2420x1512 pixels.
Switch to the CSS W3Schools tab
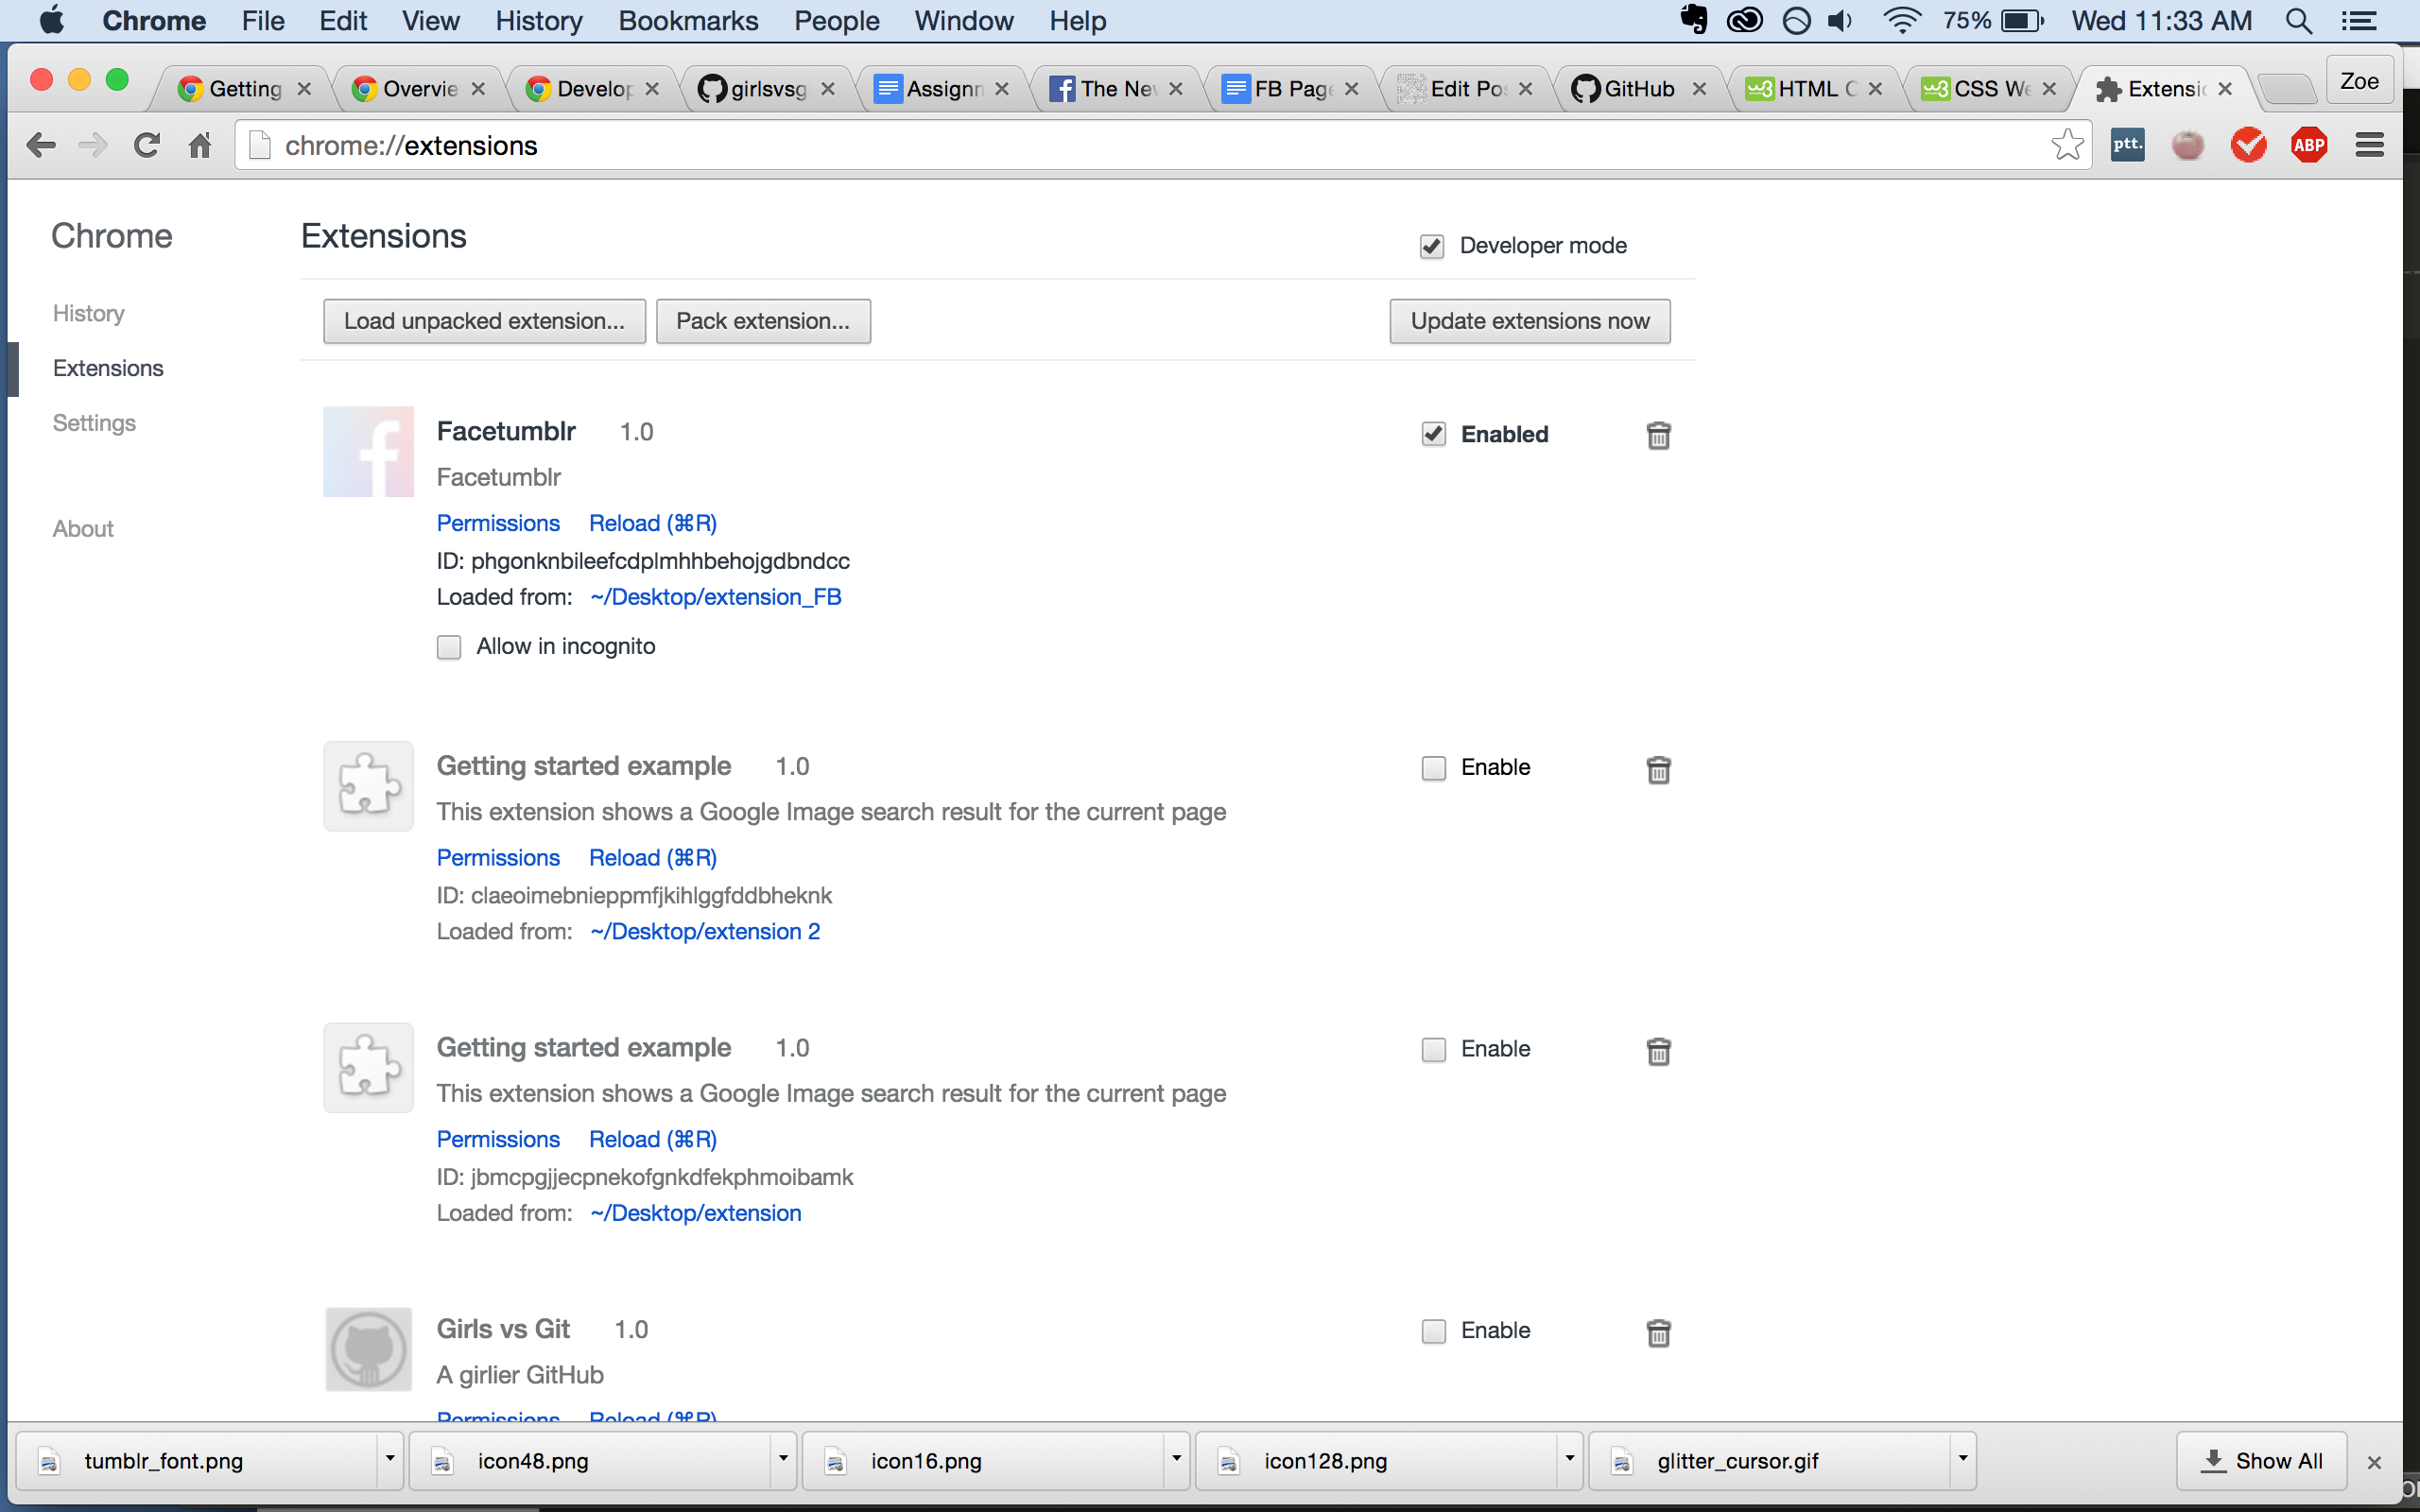1988,89
